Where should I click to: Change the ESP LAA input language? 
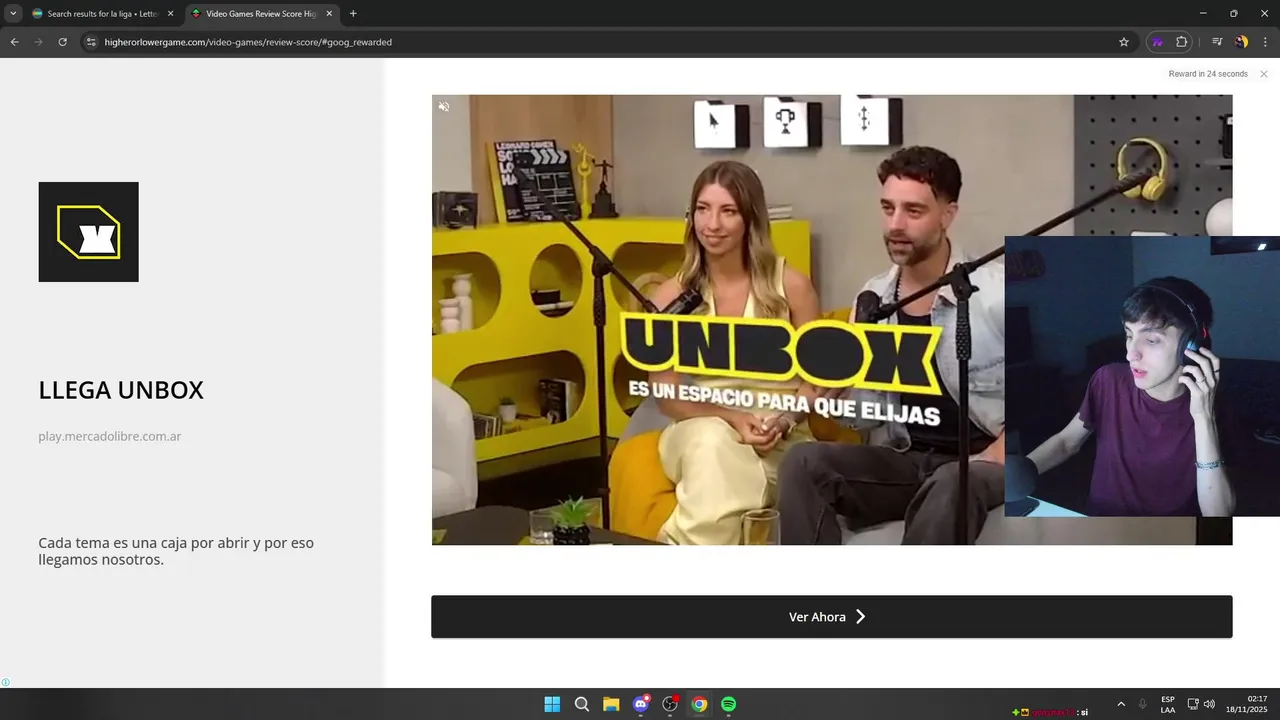point(1168,704)
